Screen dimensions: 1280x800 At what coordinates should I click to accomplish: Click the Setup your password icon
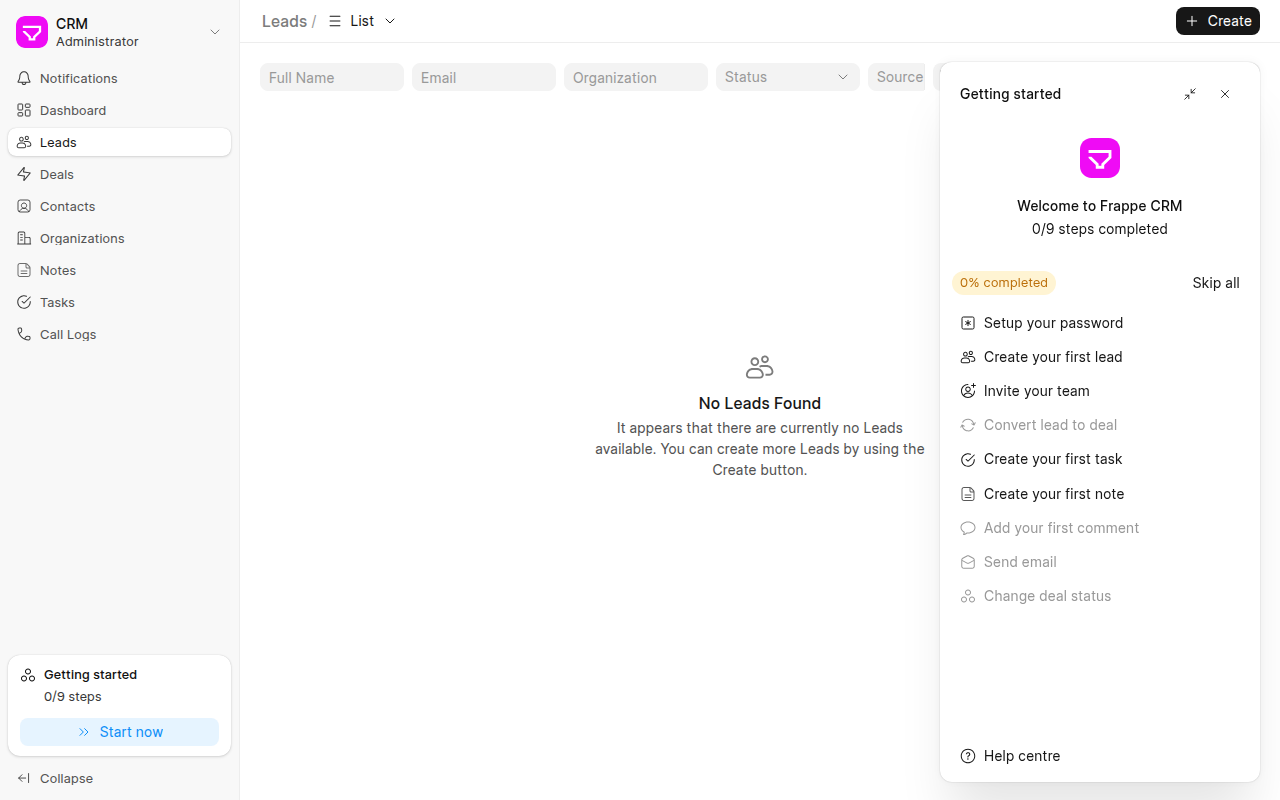click(x=968, y=323)
